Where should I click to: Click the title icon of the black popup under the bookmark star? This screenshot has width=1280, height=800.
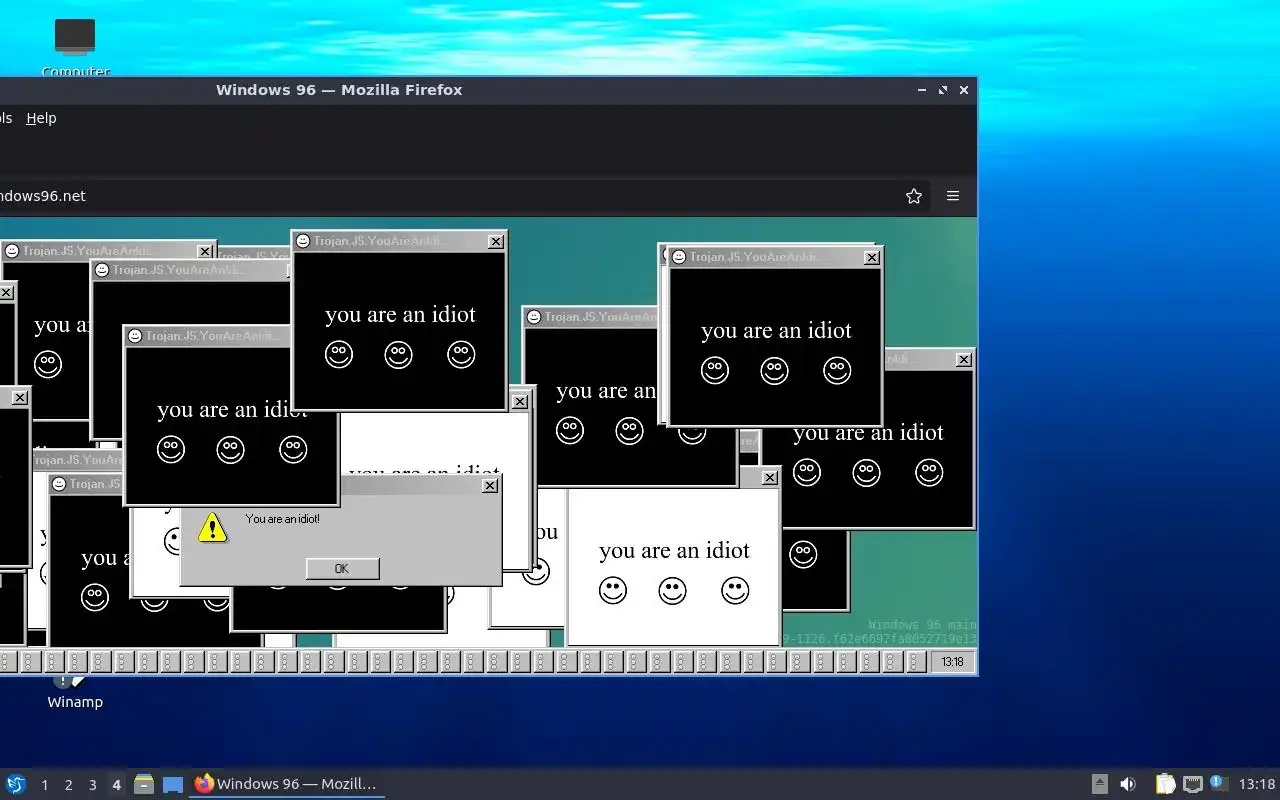(679, 257)
